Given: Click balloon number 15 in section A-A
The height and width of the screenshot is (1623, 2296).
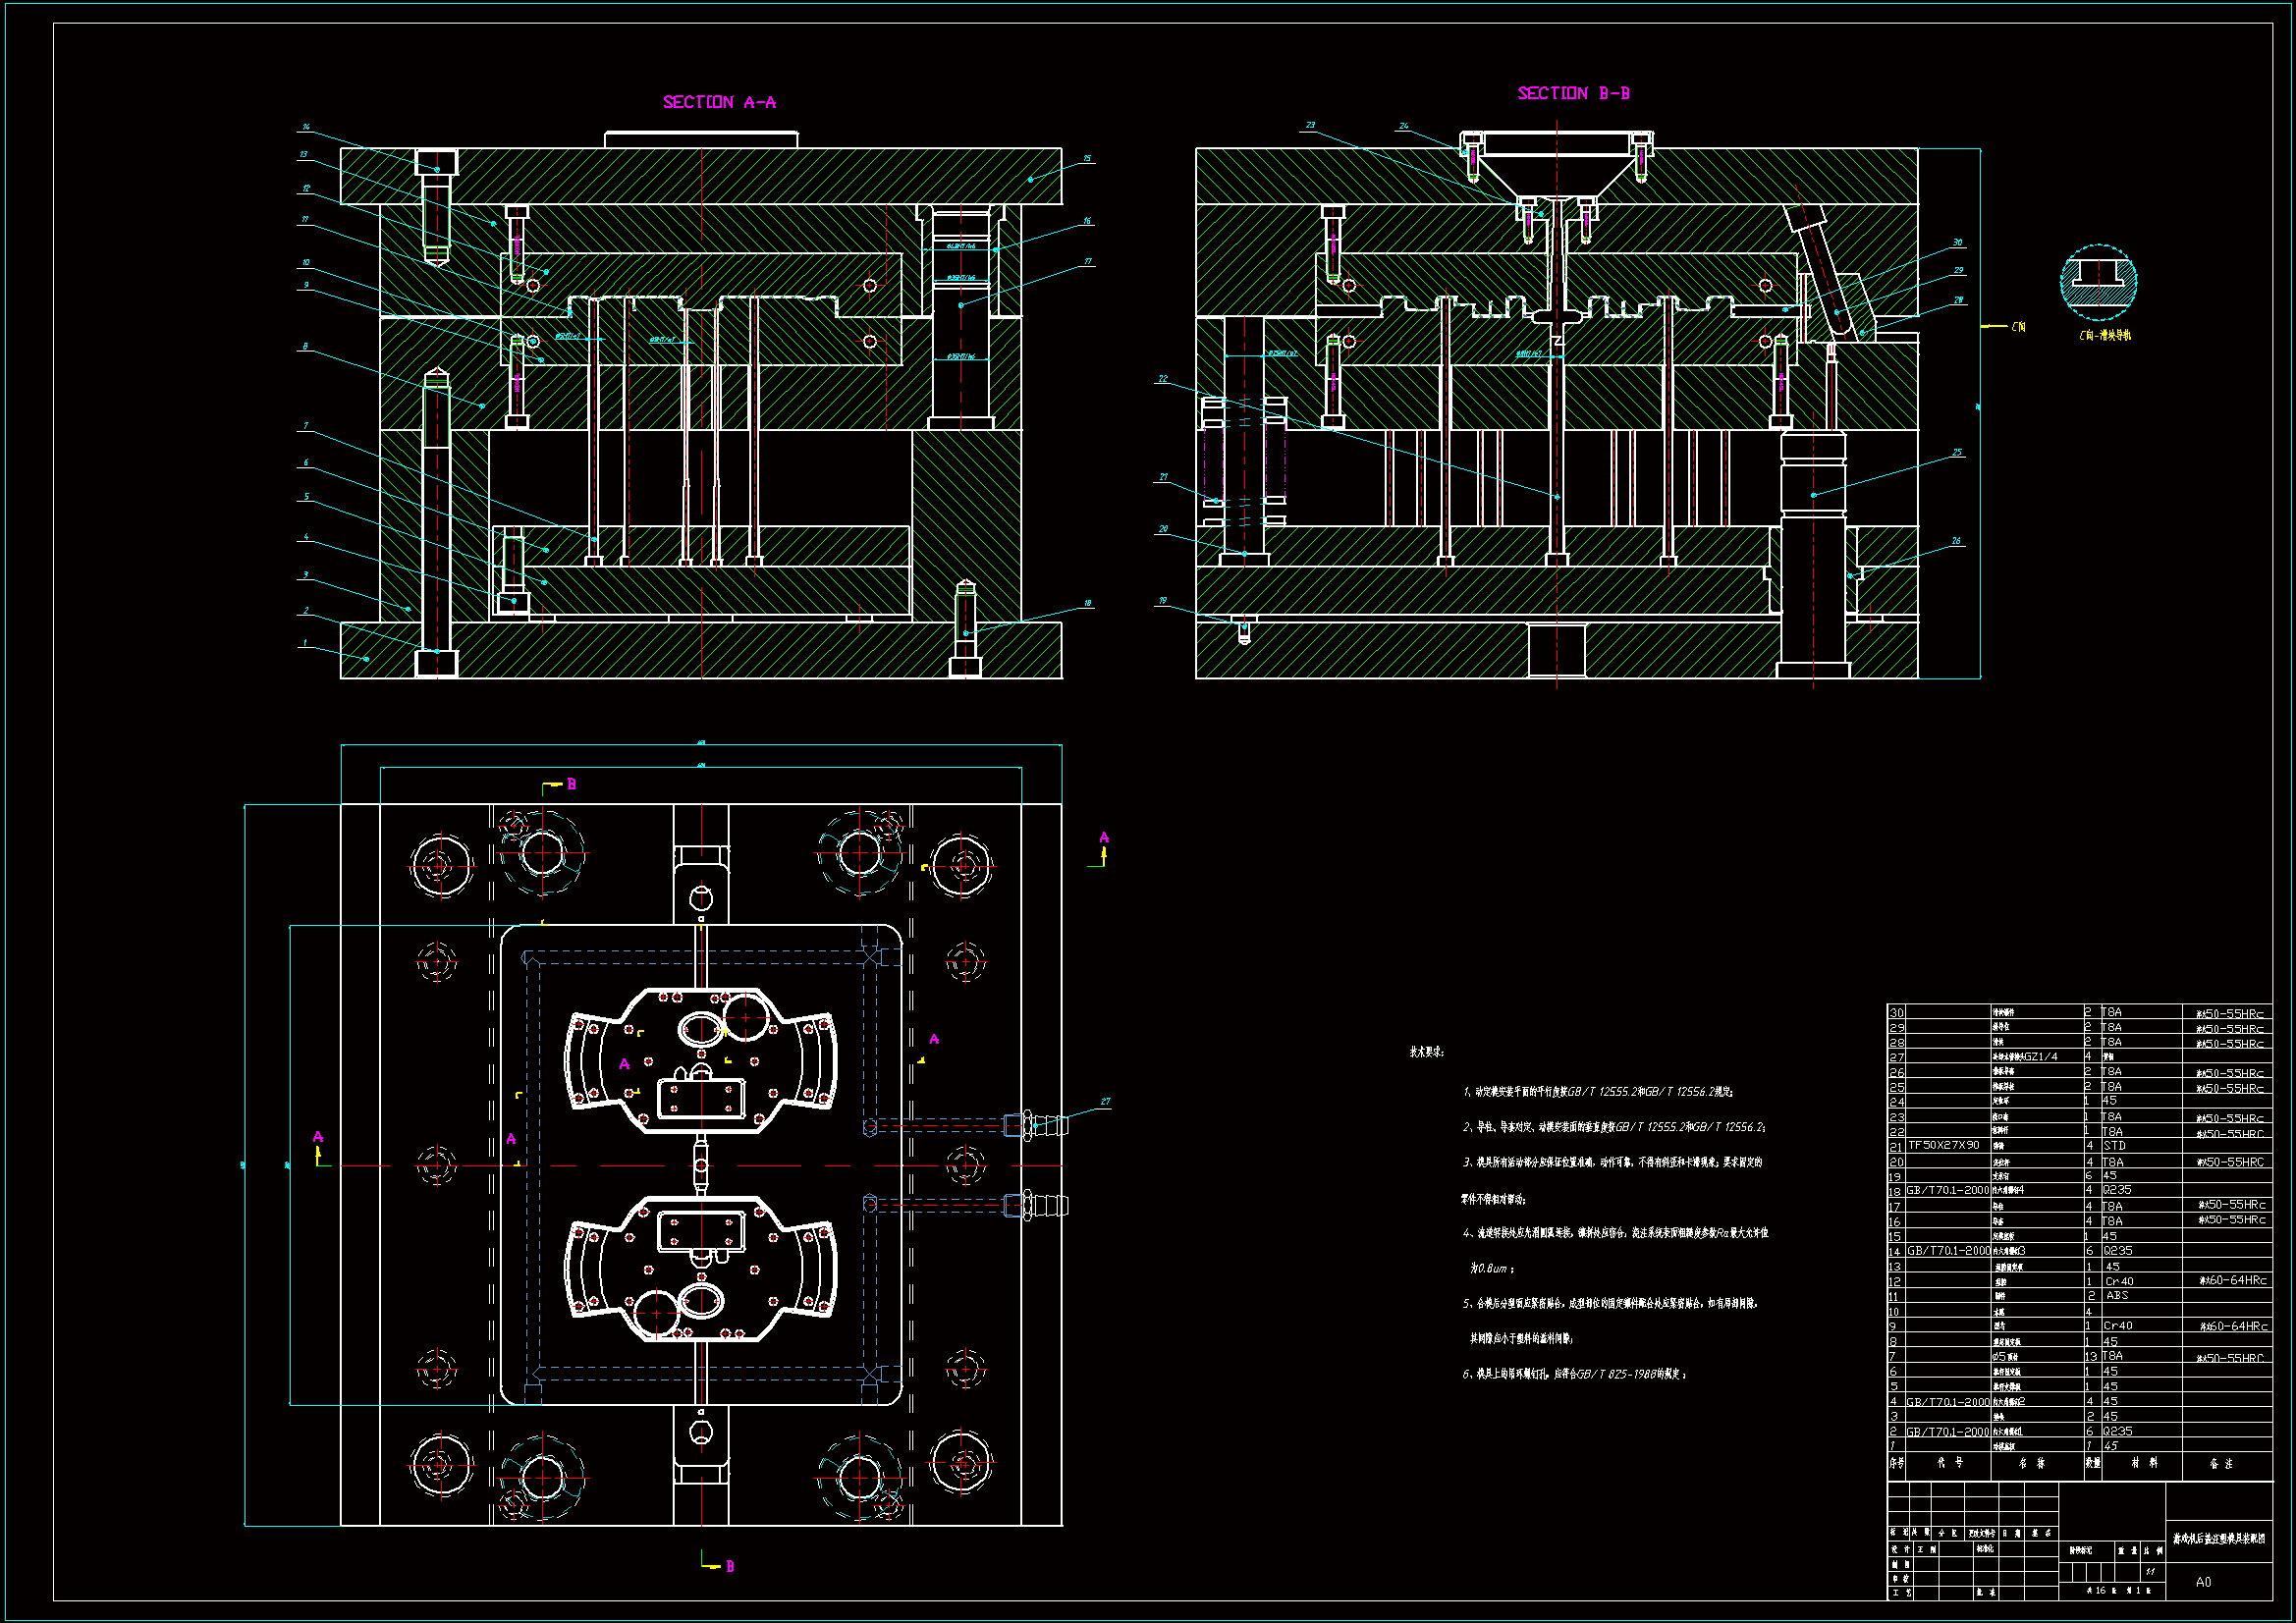Looking at the screenshot, I should (1087, 158).
